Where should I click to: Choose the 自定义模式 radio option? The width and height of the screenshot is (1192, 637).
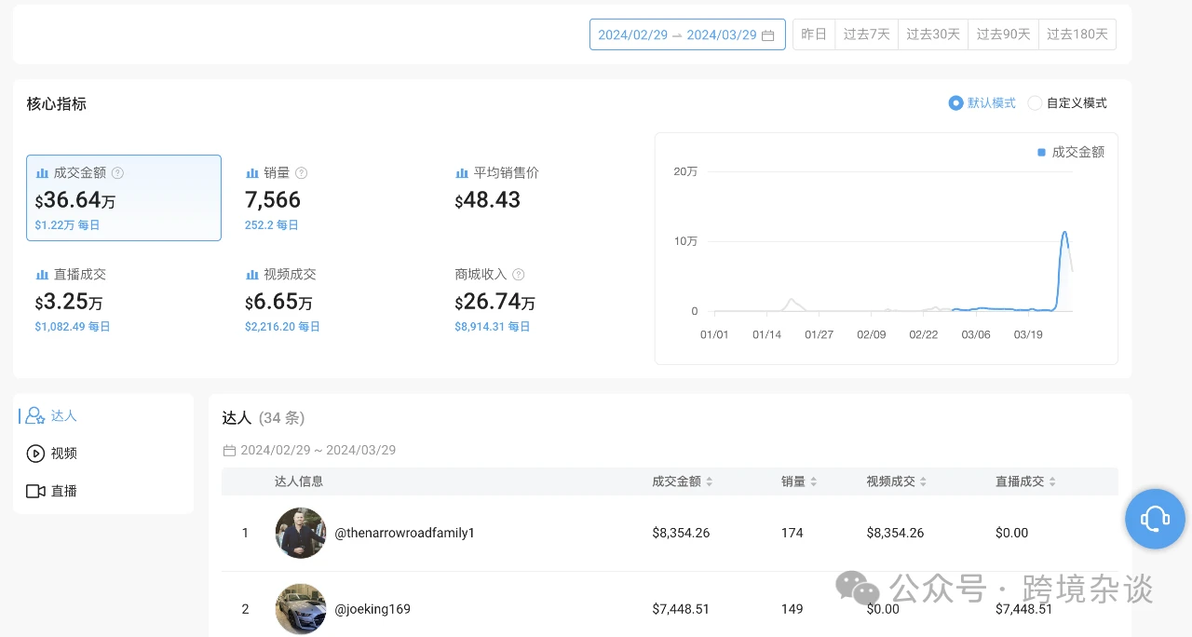(1067, 103)
